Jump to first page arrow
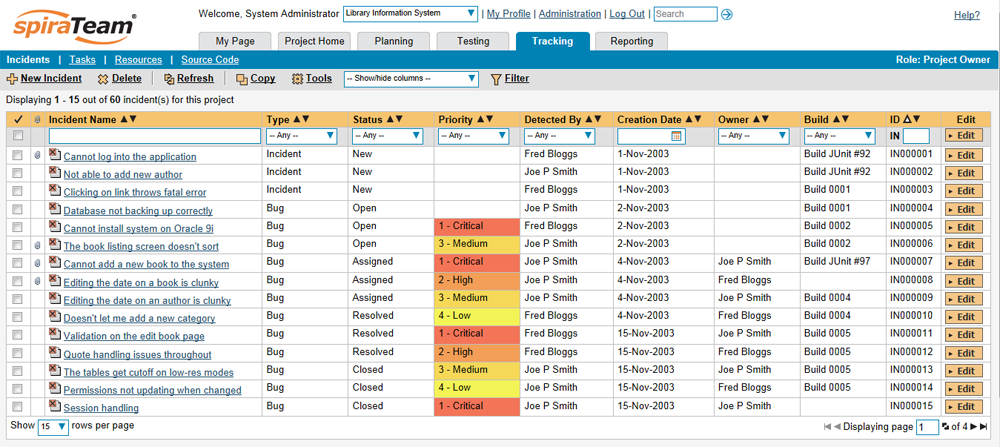This screenshot has width=1000, height=447. pos(827,427)
